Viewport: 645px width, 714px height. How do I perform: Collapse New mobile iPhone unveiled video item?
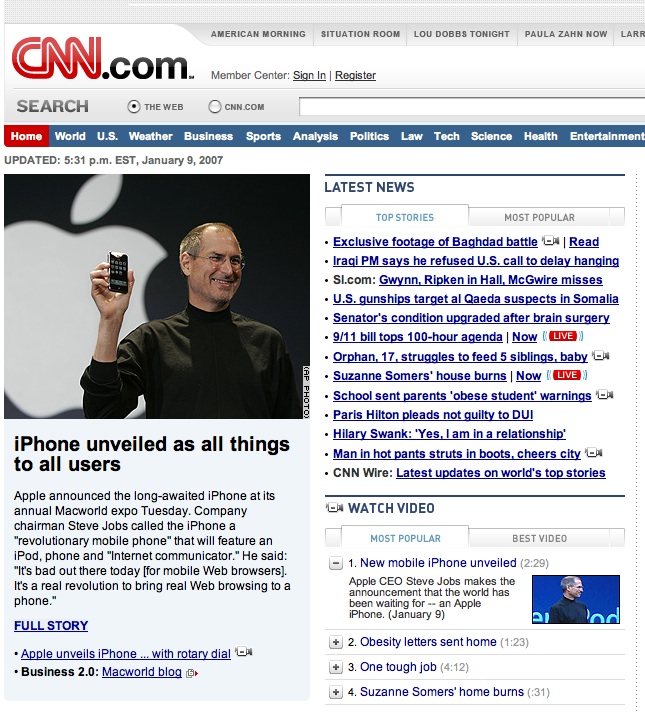(336, 564)
